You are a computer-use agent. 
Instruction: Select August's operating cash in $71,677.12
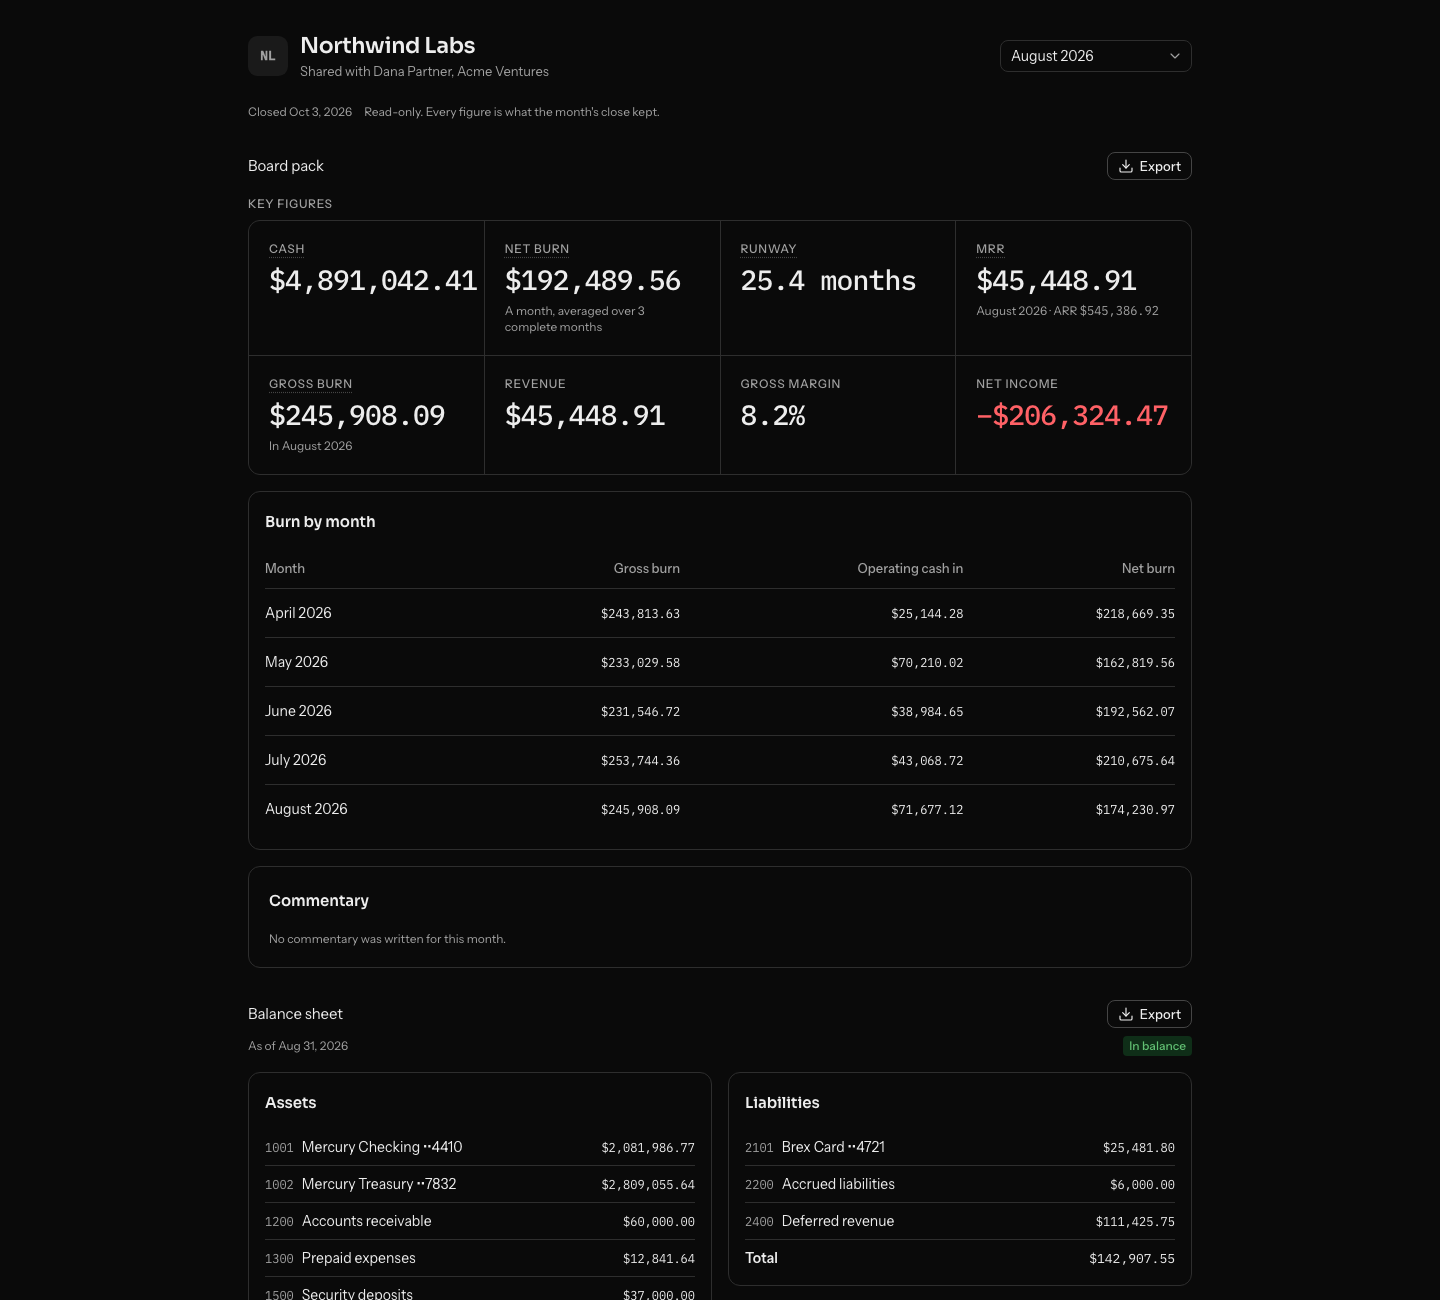[927, 810]
